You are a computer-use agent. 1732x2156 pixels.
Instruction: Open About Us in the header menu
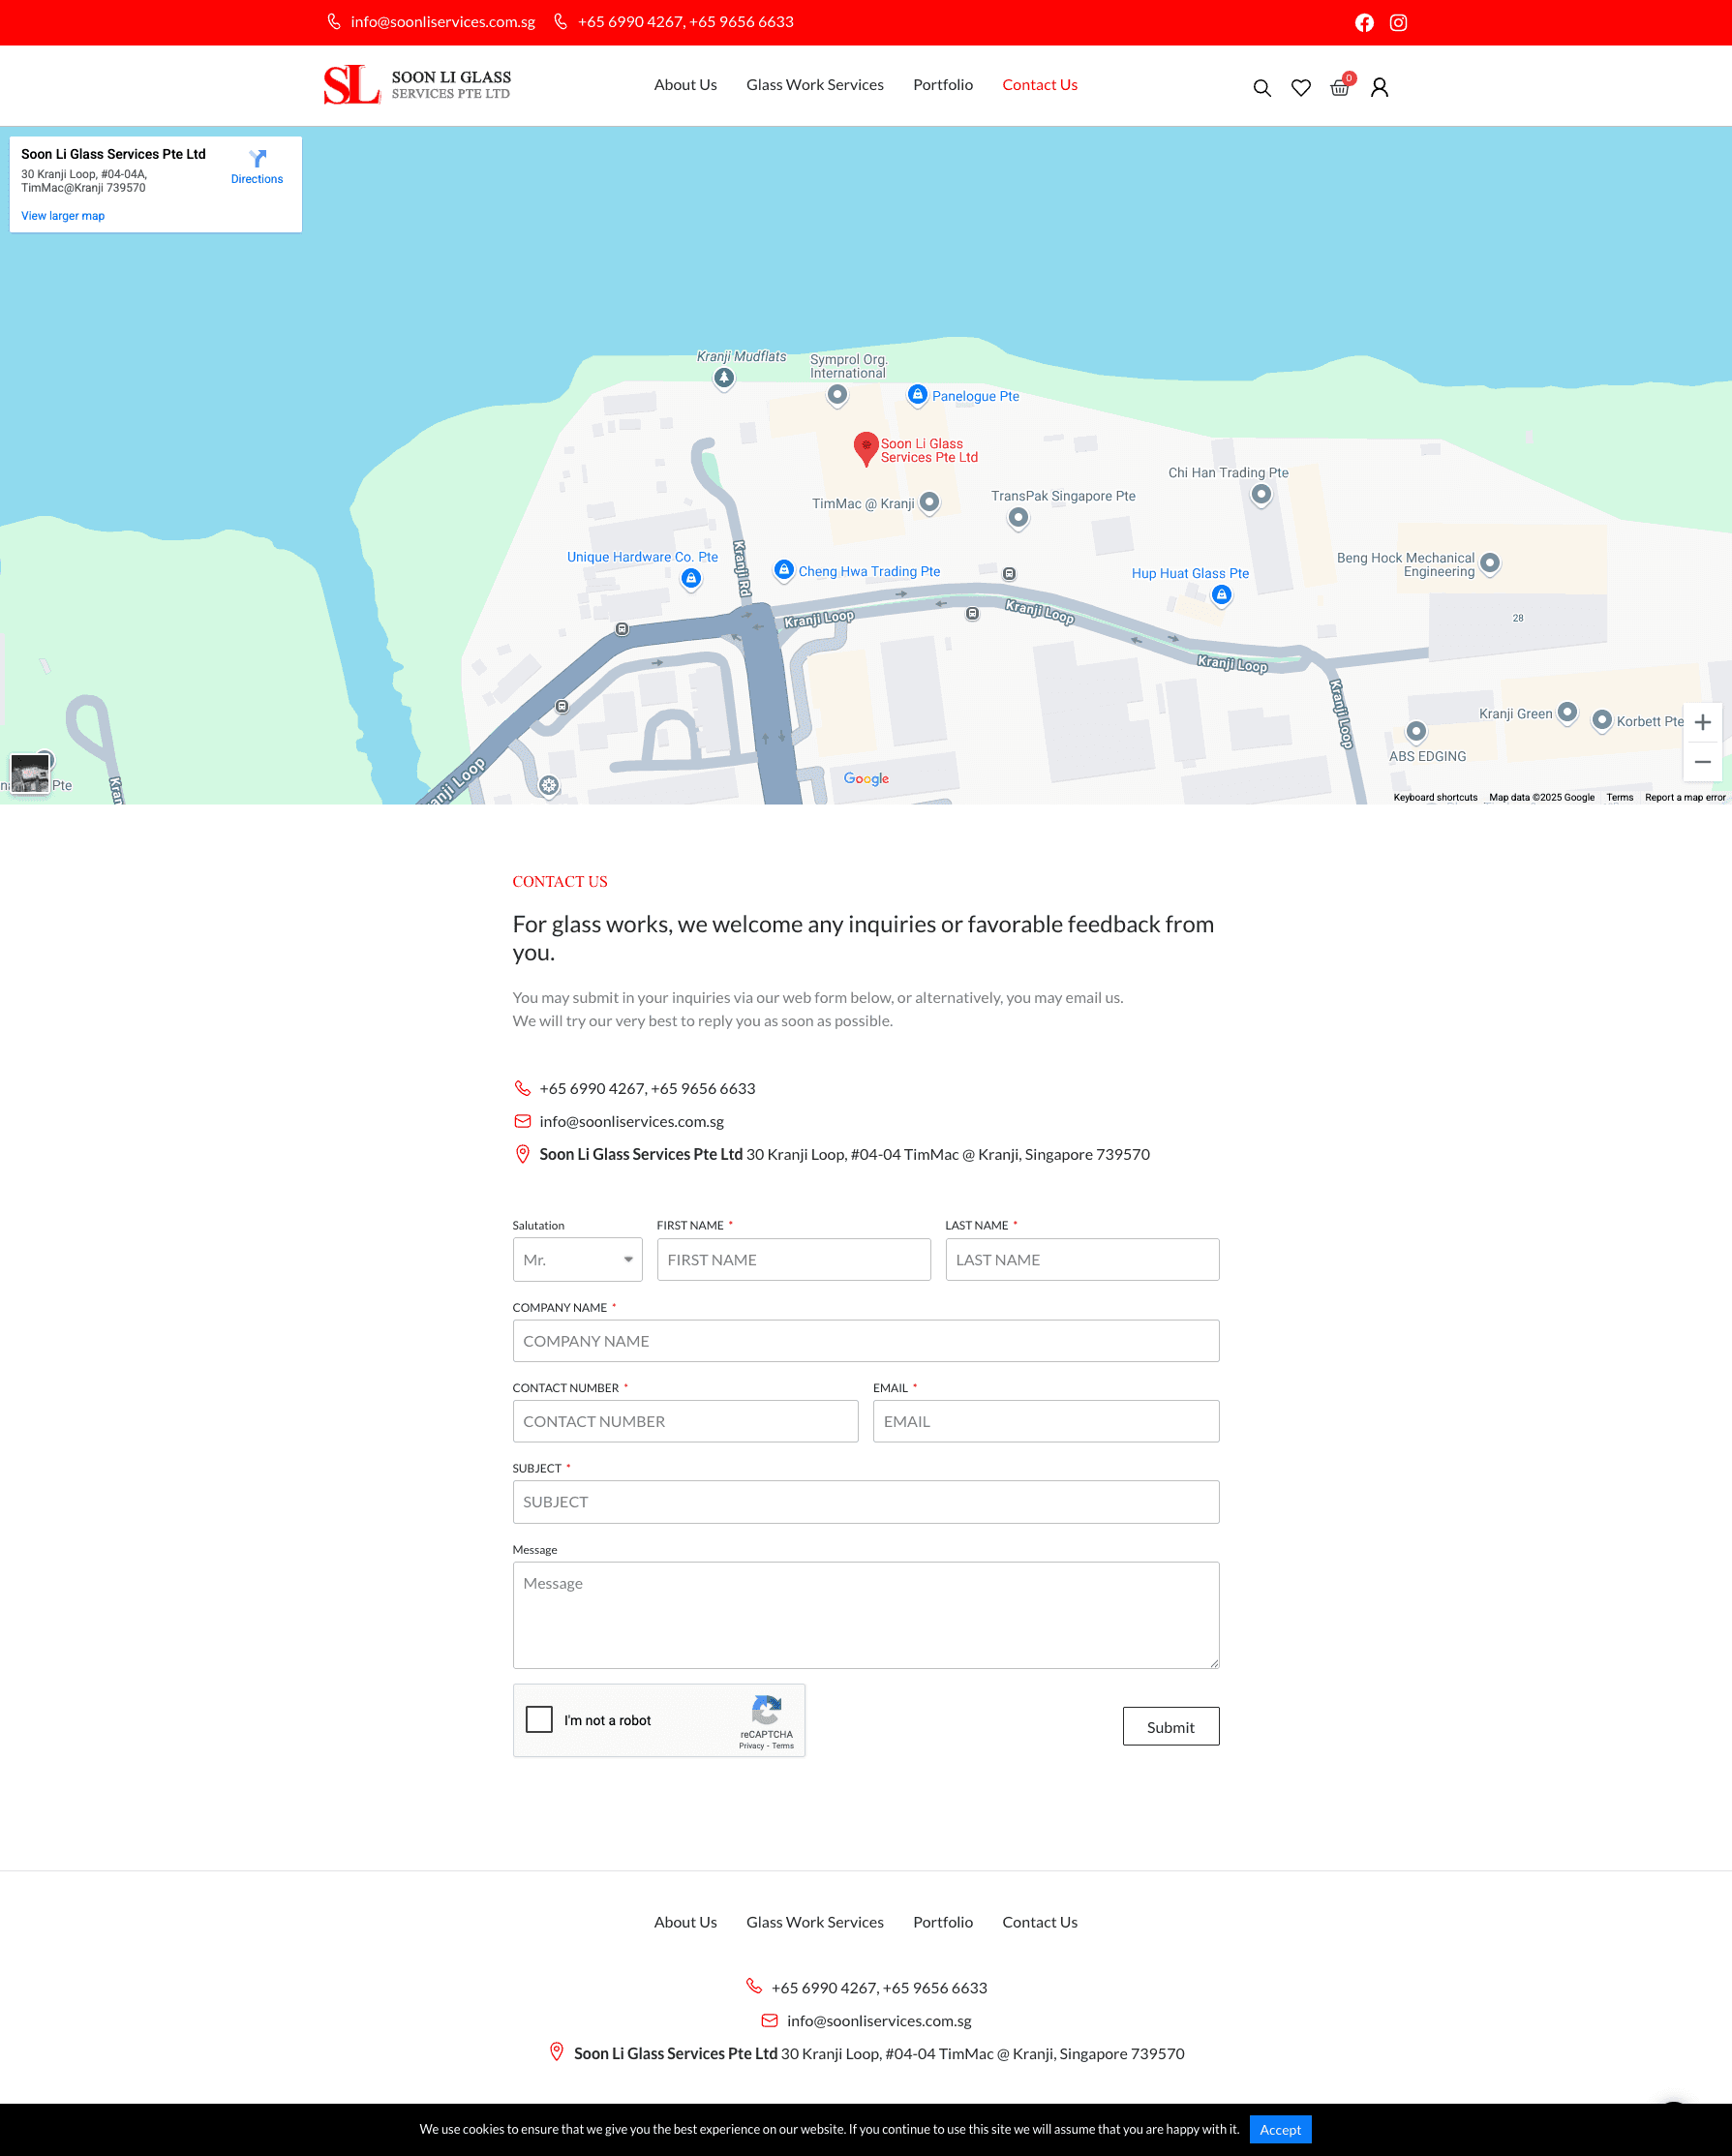pyautogui.click(x=685, y=85)
